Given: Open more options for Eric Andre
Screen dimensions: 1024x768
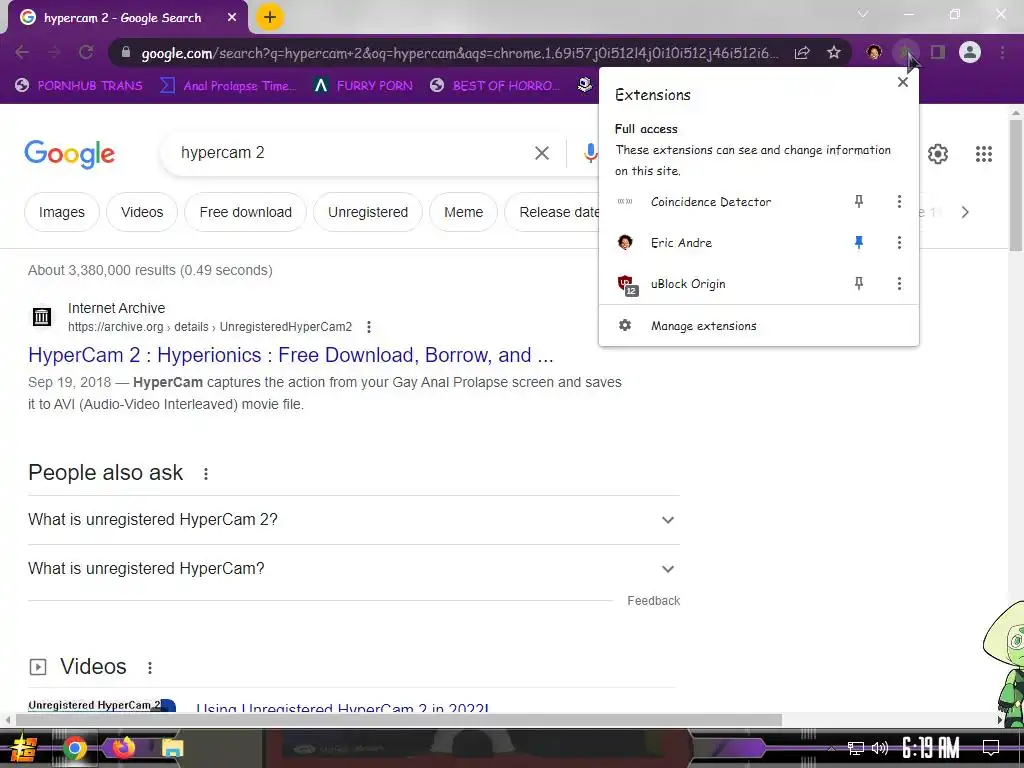Looking at the screenshot, I should 899,242.
